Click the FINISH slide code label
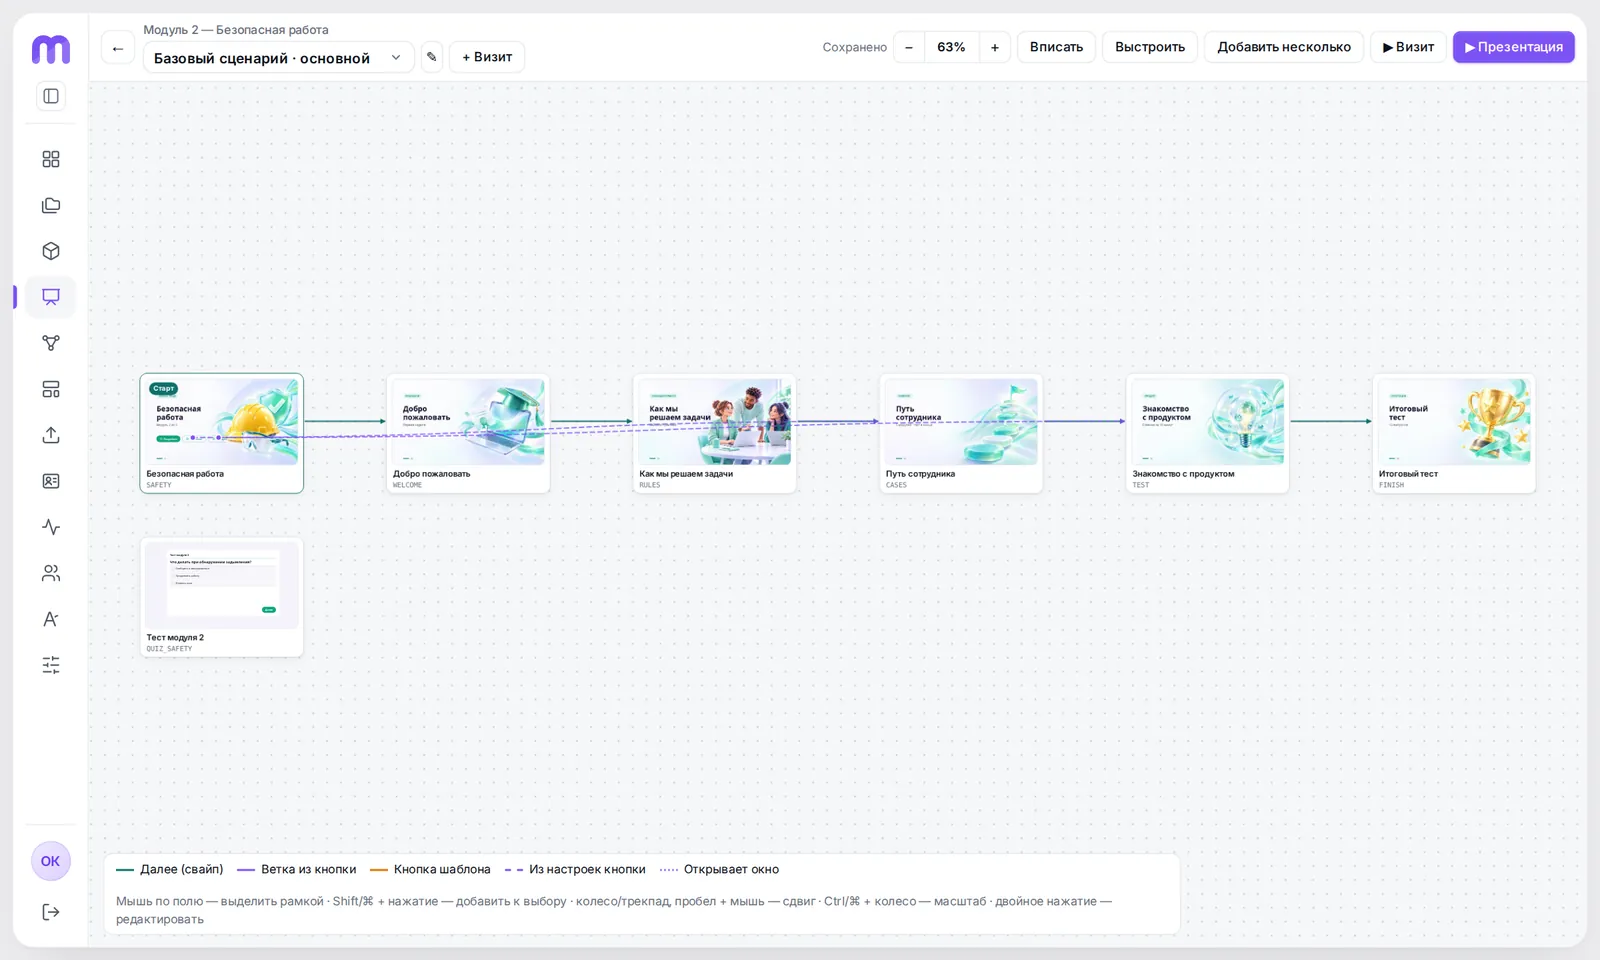The height and width of the screenshot is (960, 1600). click(x=1391, y=485)
